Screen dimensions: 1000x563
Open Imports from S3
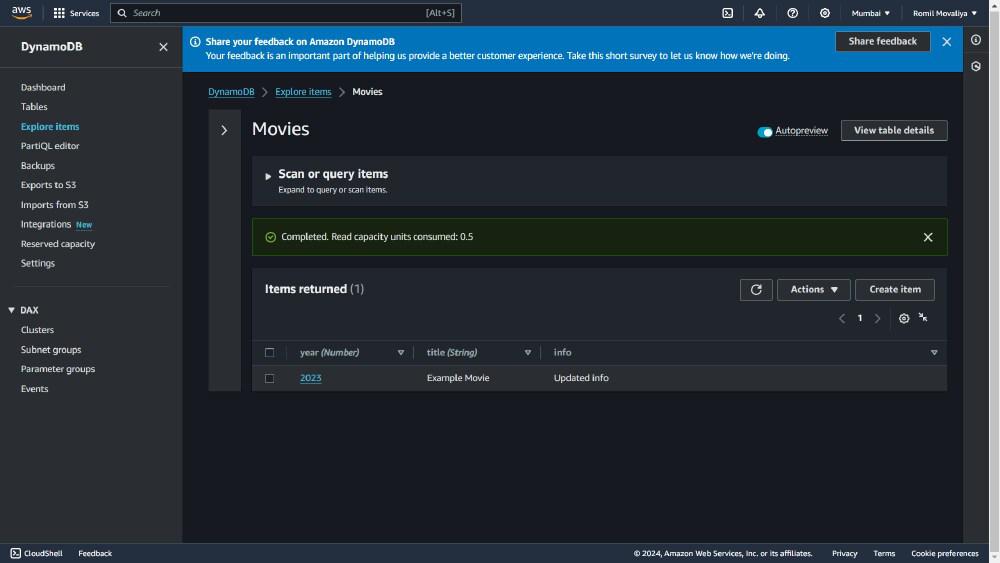point(54,205)
